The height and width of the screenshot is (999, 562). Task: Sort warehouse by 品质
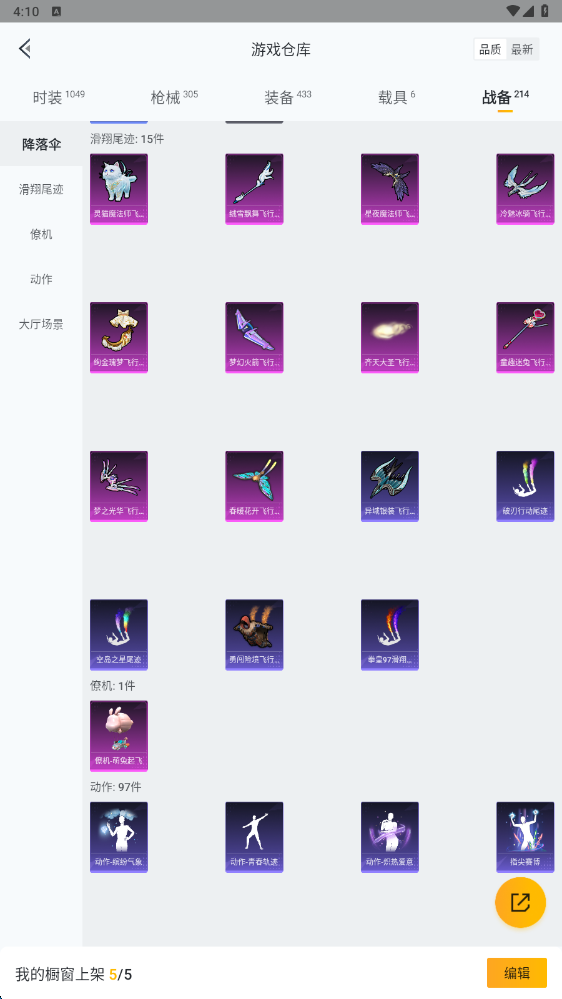490,50
